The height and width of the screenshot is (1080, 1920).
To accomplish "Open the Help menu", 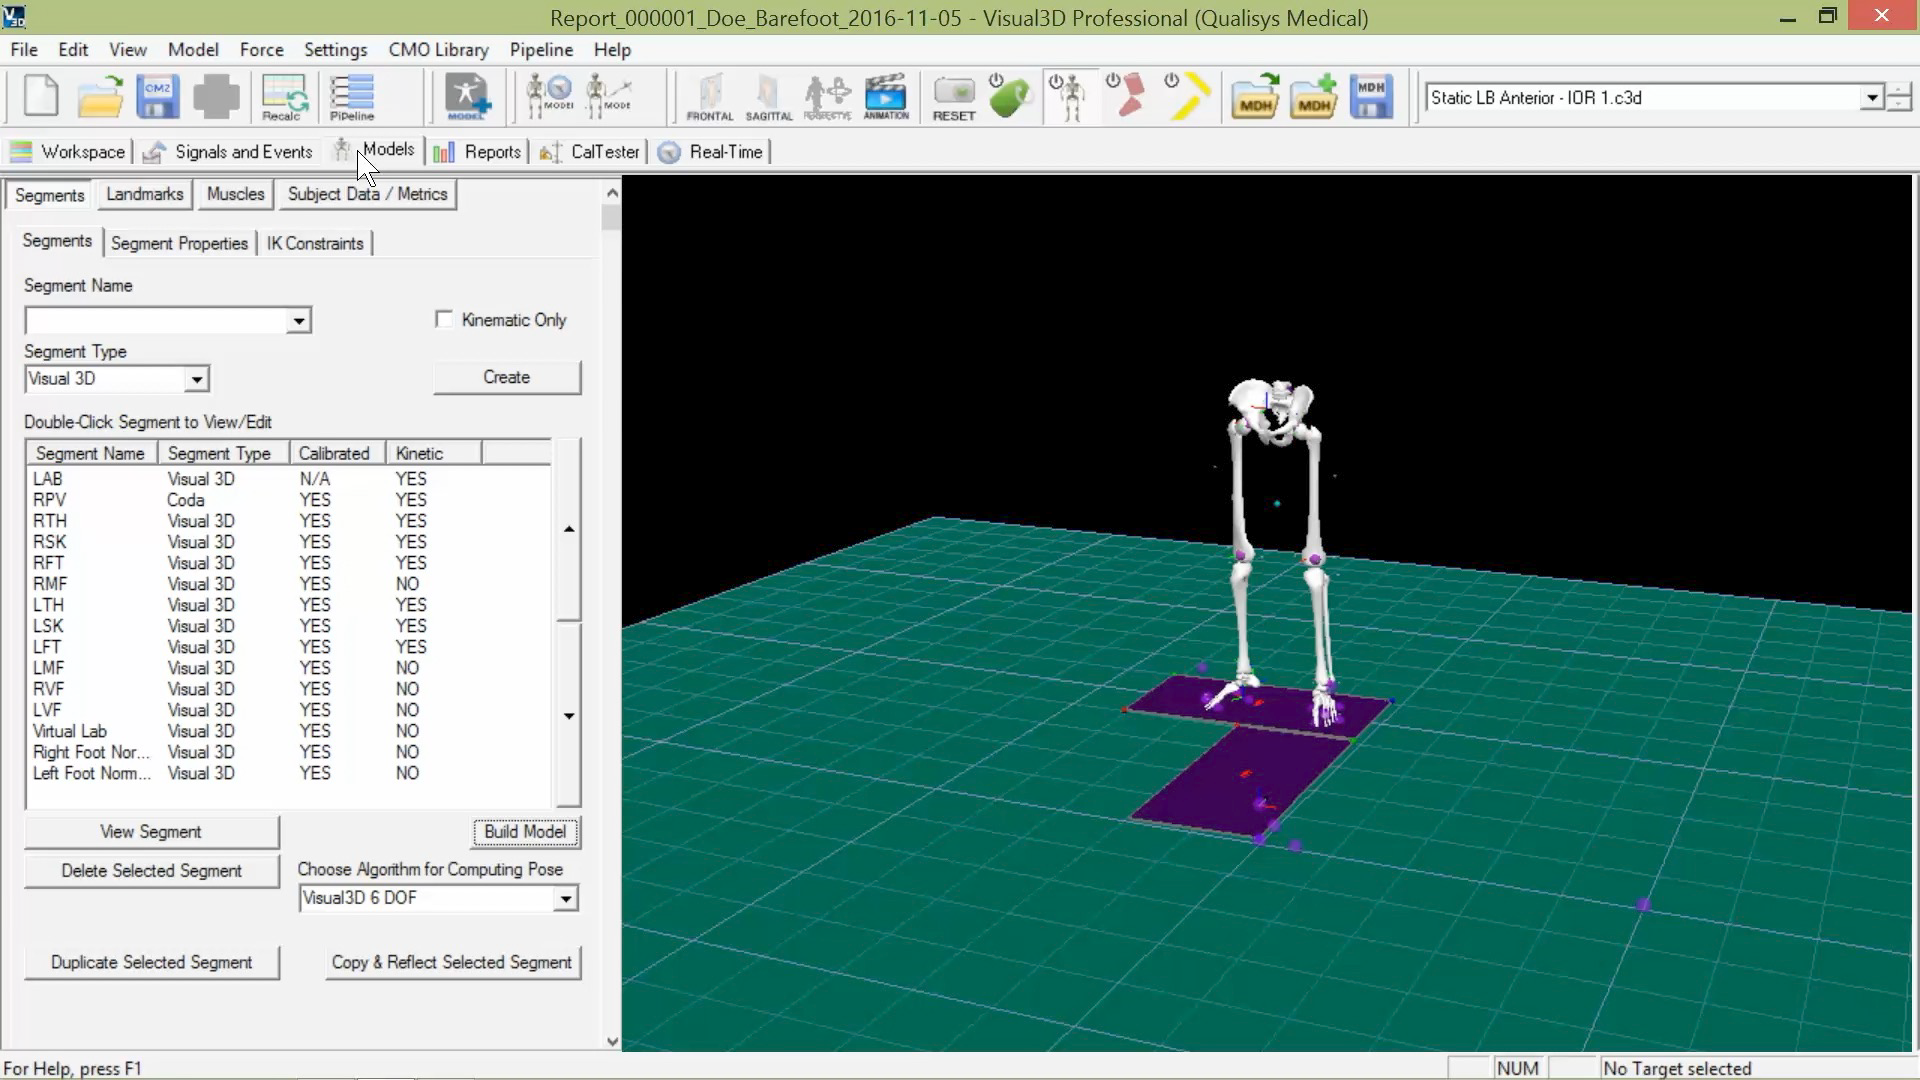I will pos(612,50).
